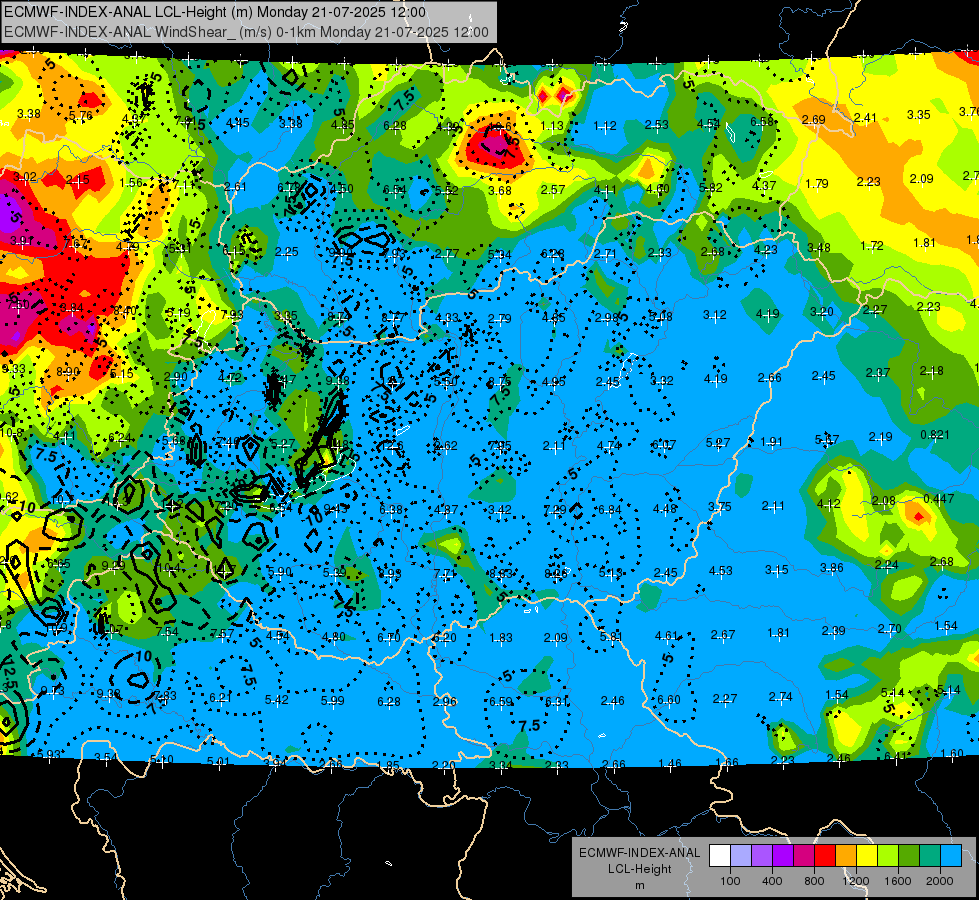Click the map value '2.70'
Viewport: 979px width, 900px height.
(889, 628)
